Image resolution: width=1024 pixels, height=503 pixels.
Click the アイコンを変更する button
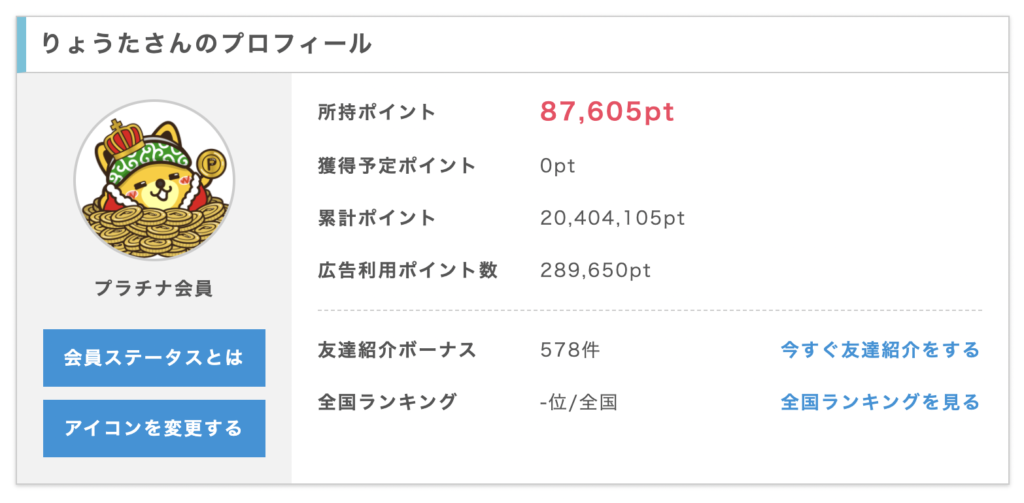[x=154, y=429]
